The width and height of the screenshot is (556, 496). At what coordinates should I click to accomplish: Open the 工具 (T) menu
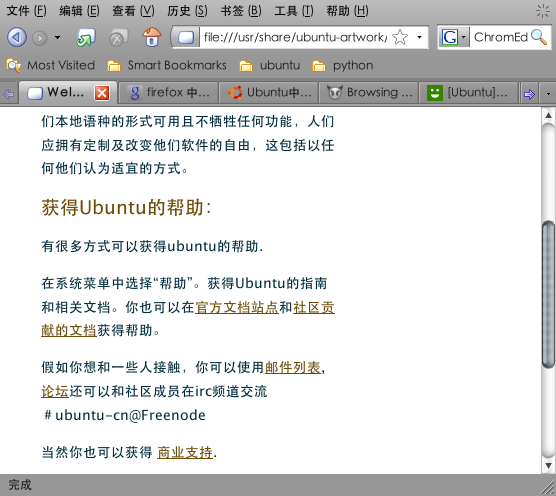tap(294, 11)
